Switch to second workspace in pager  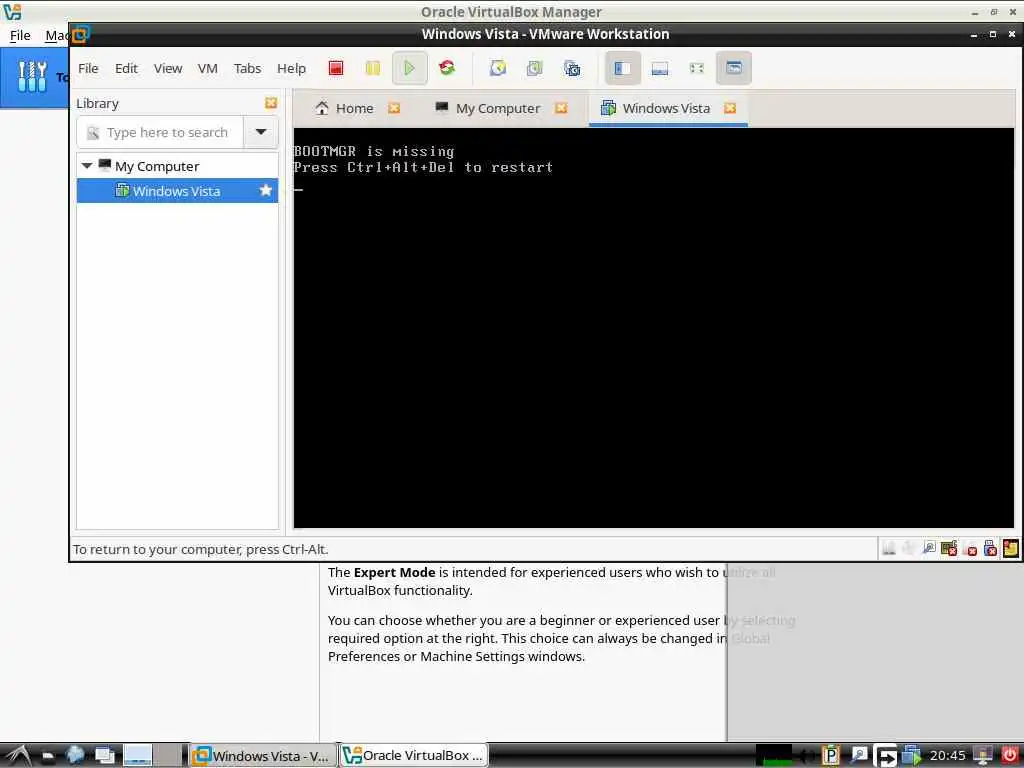click(168, 756)
